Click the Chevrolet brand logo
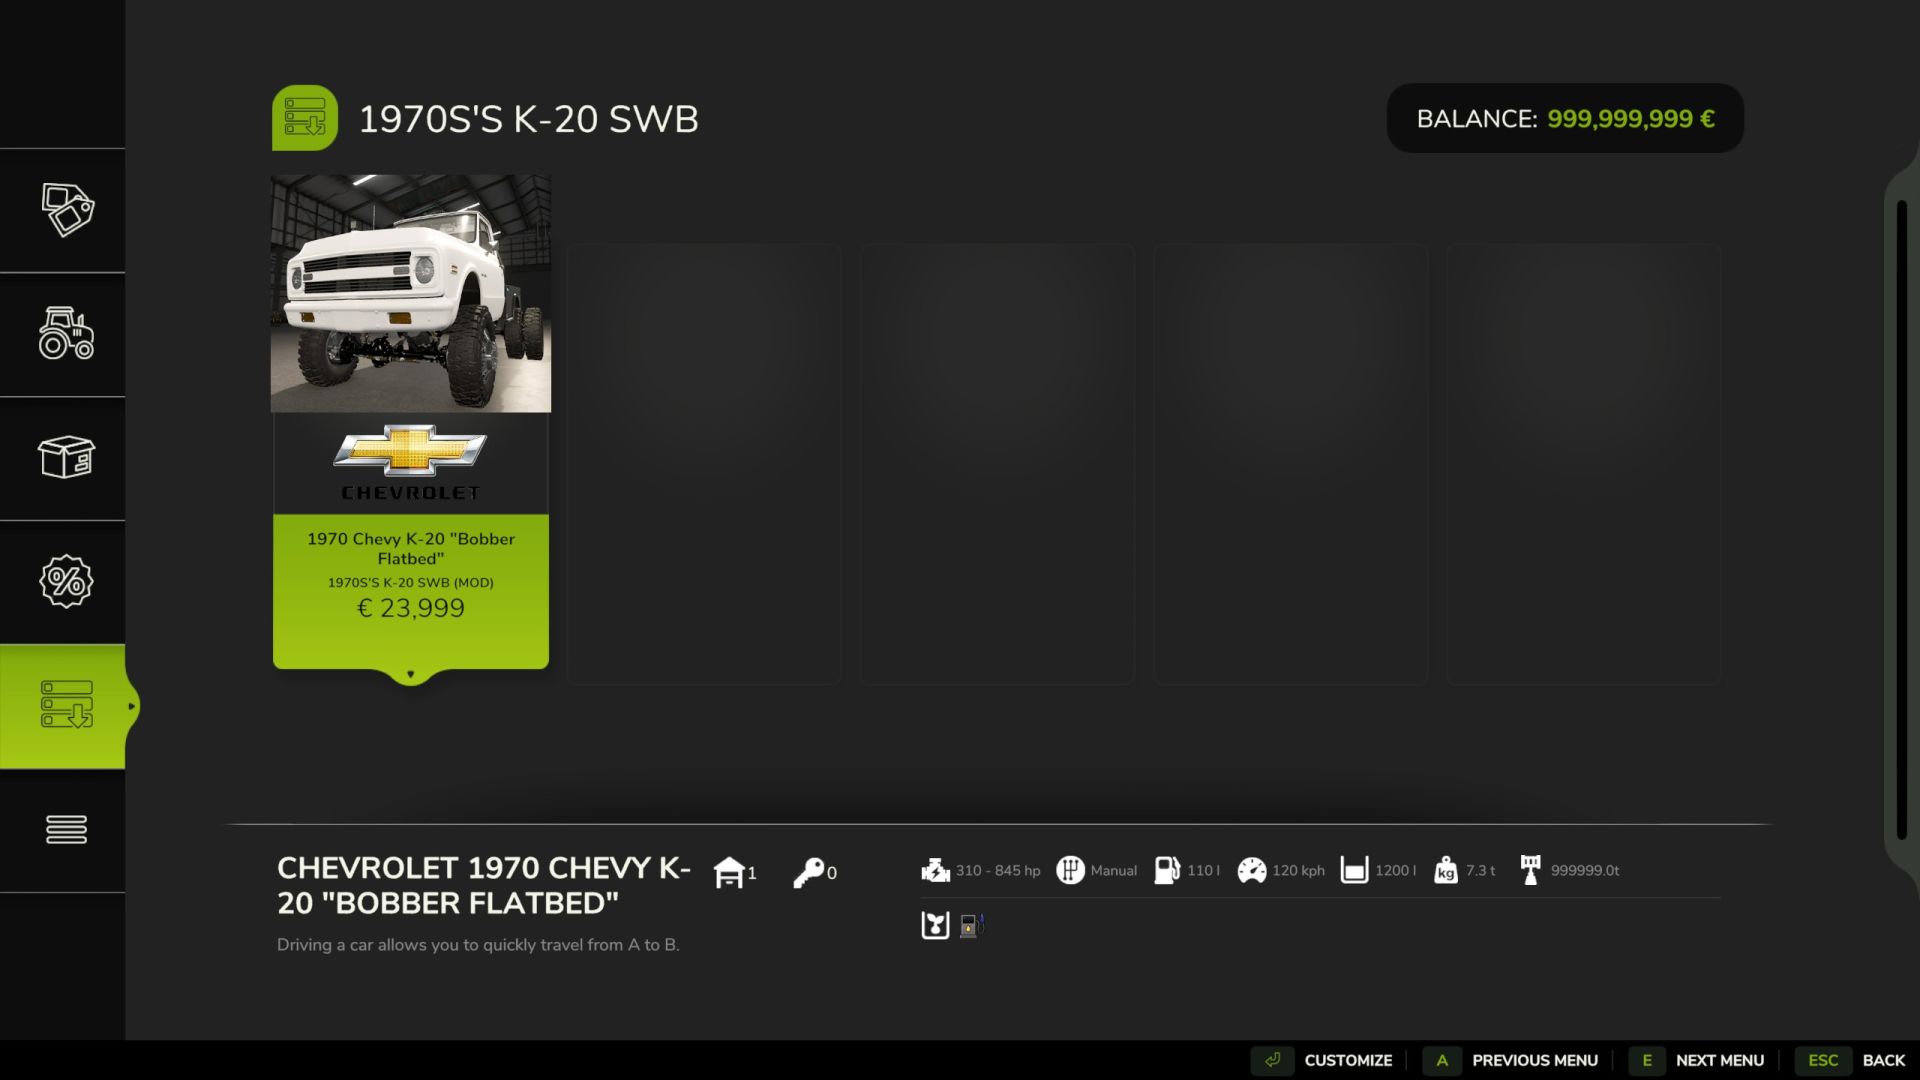The height and width of the screenshot is (1080, 1920). click(411, 463)
